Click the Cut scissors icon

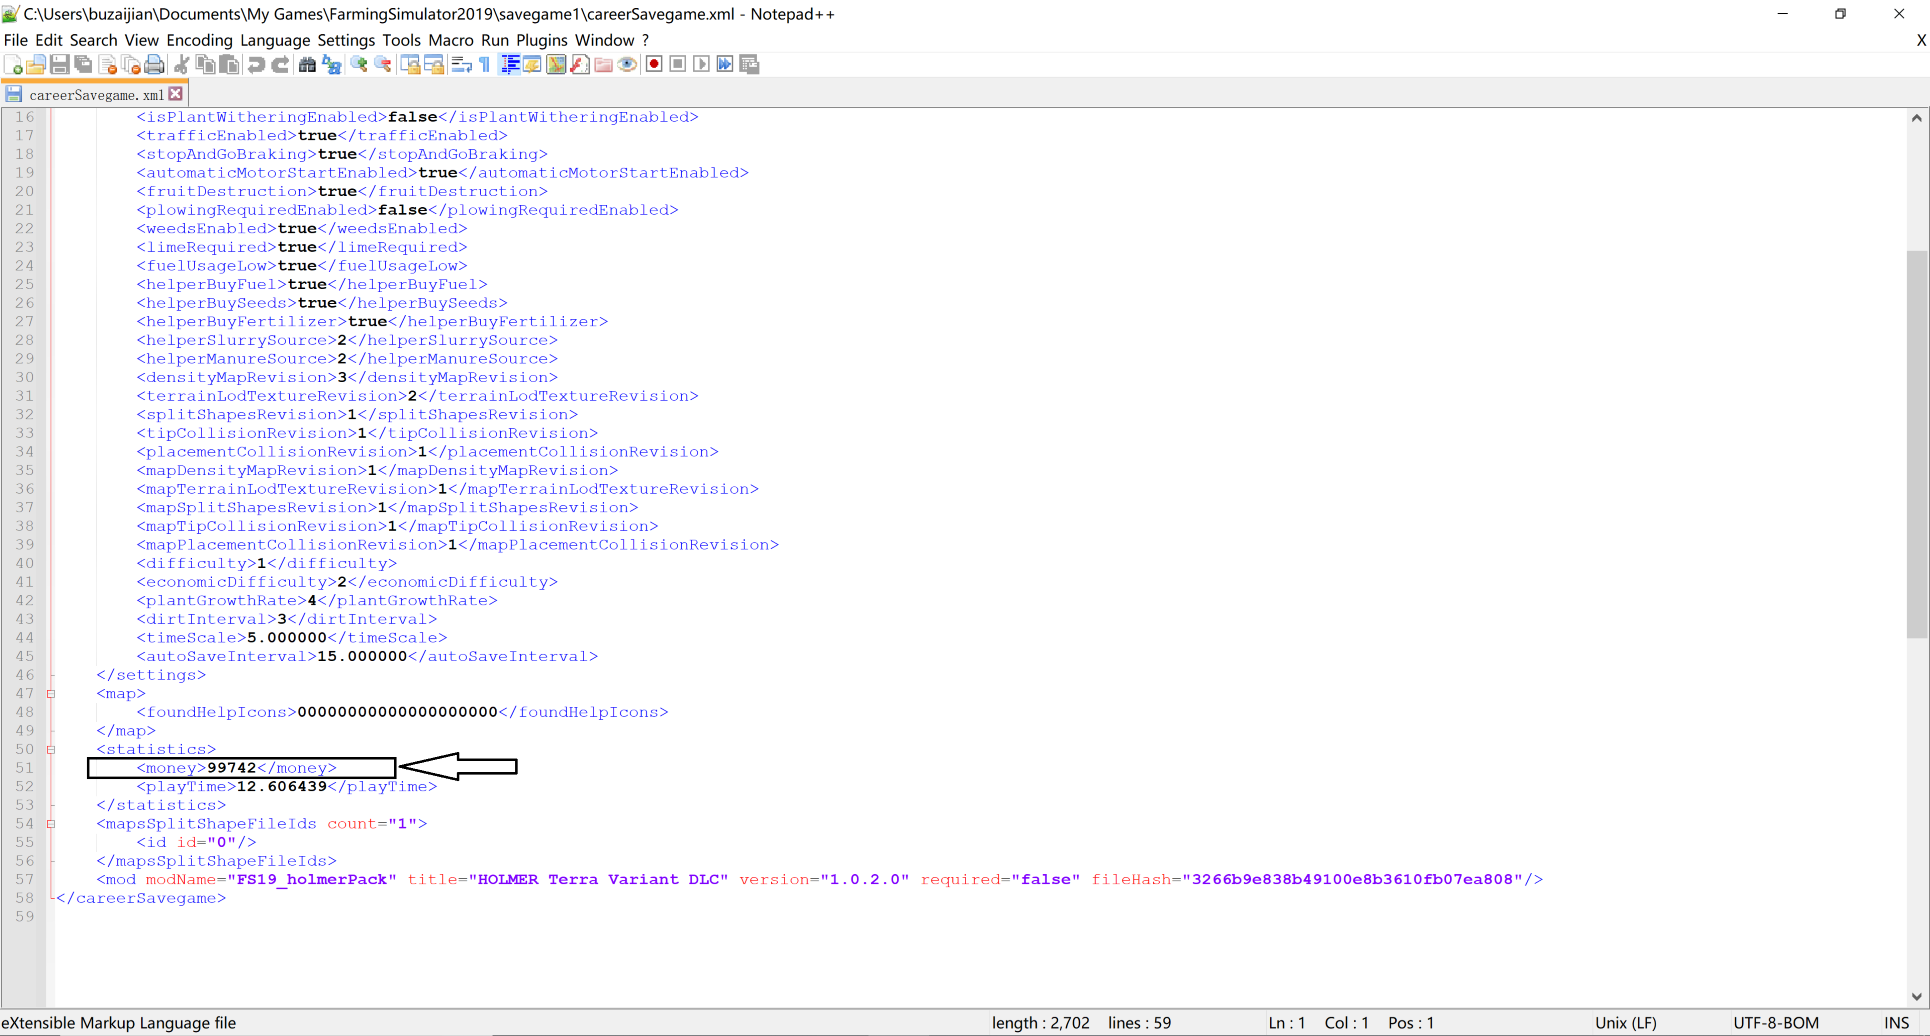tap(182, 65)
